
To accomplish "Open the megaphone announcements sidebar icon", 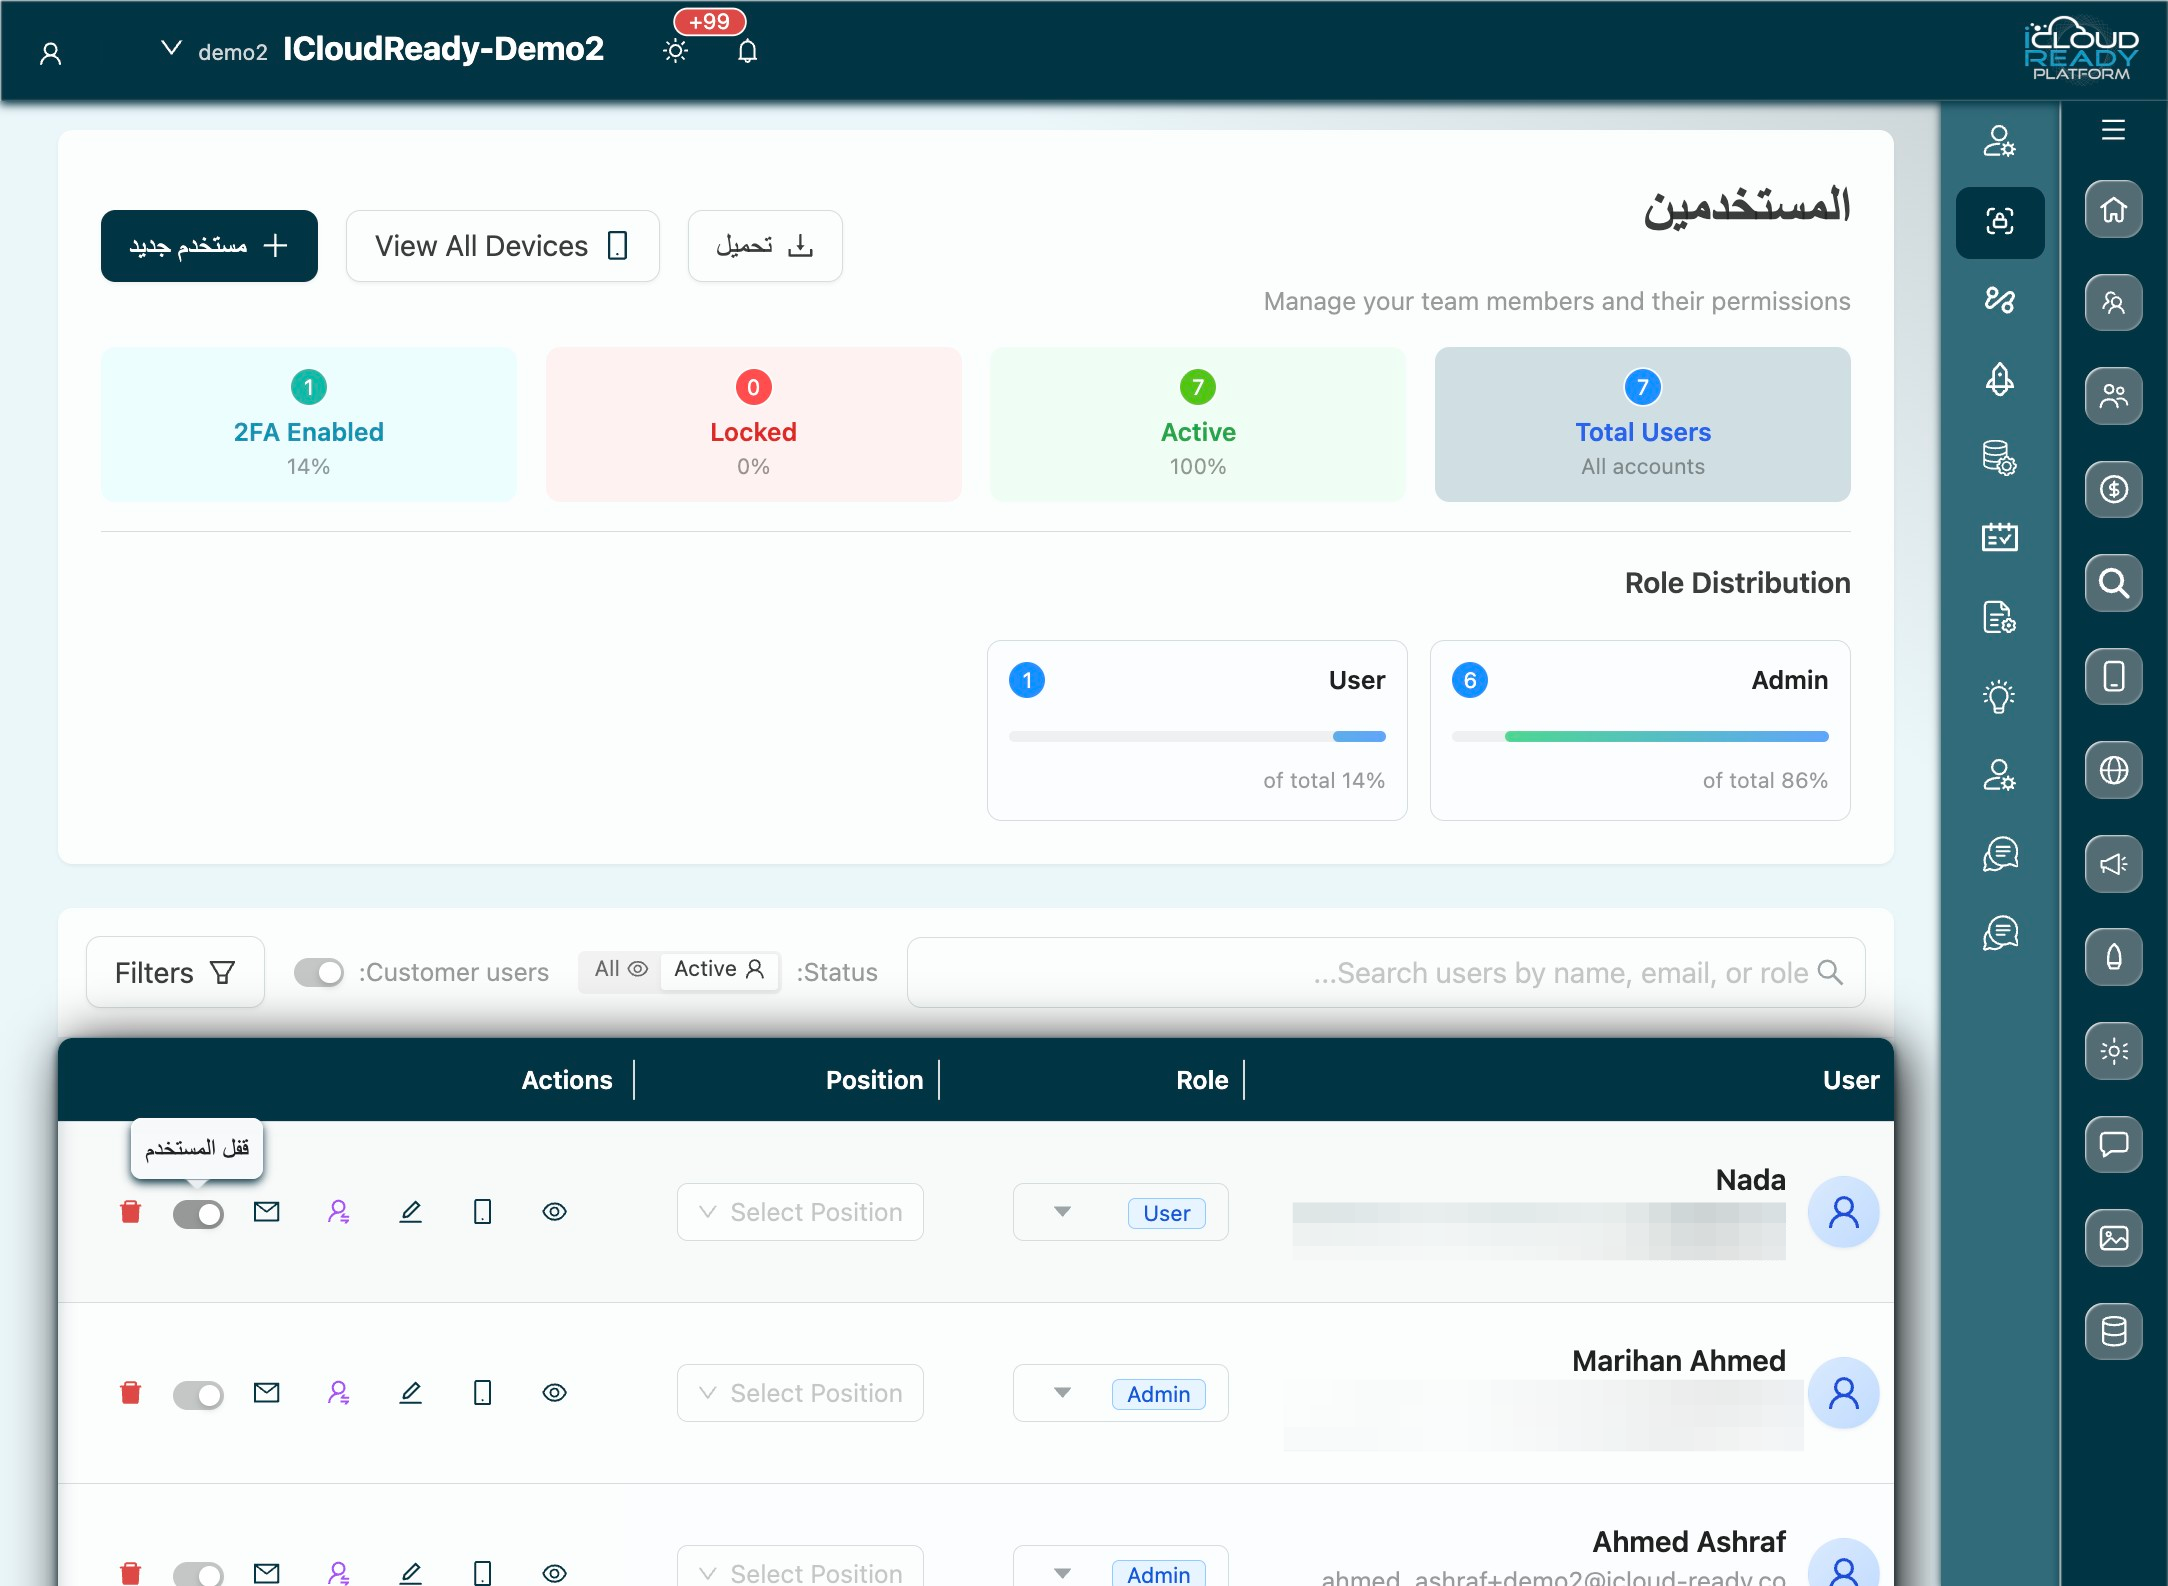I will (2113, 864).
